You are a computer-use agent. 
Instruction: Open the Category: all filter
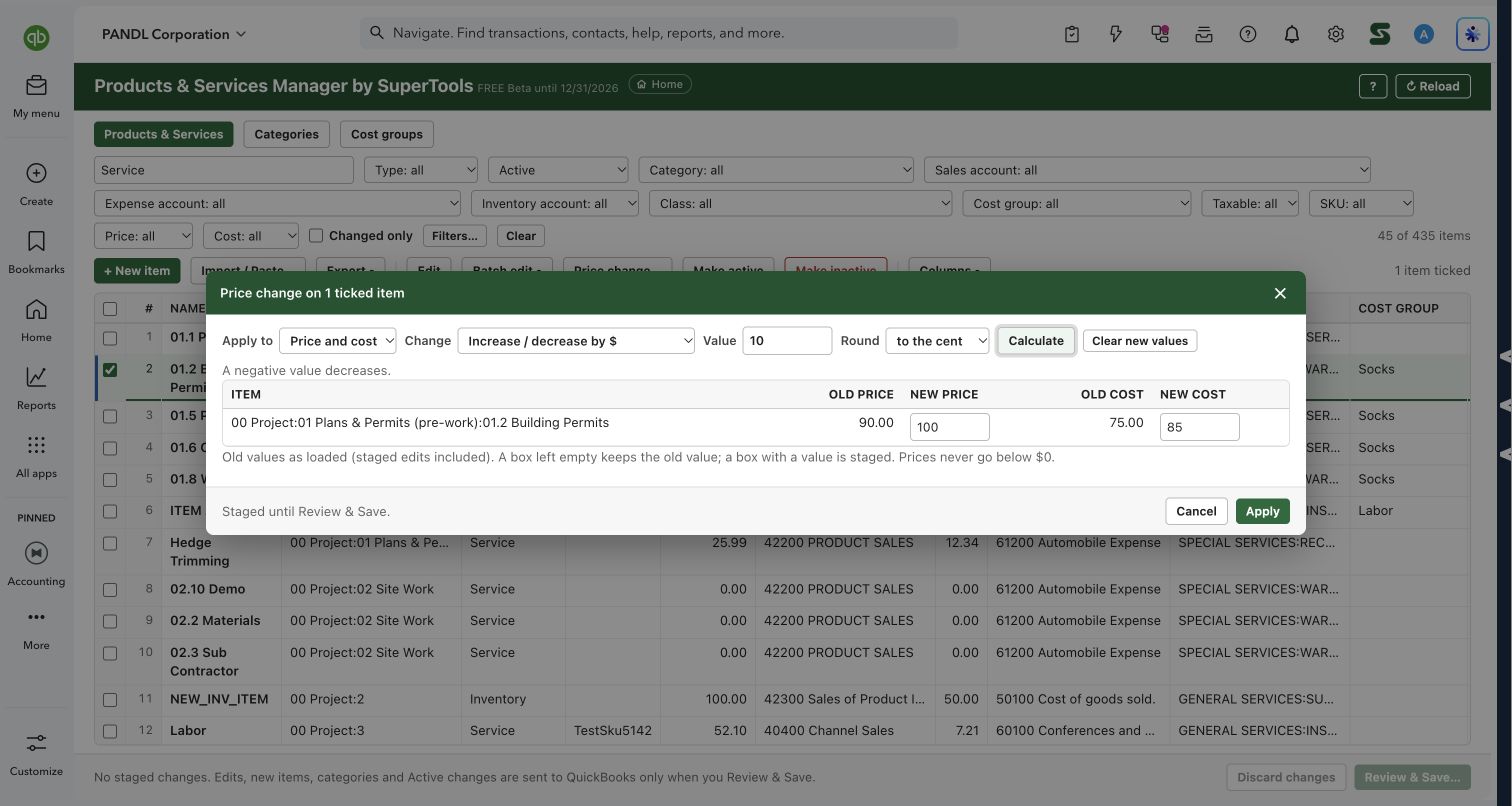pos(776,170)
